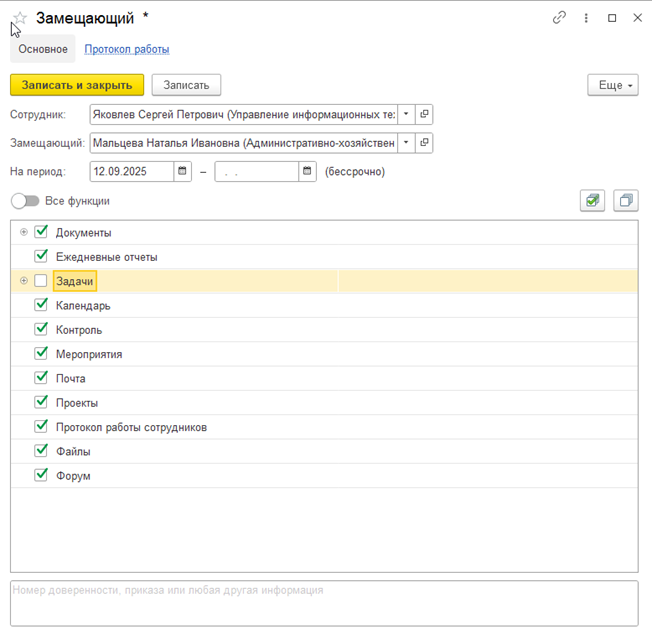Image resolution: width=652 pixels, height=634 pixels.
Task: Click into the comment field for доверенность info
Action: click(x=324, y=602)
